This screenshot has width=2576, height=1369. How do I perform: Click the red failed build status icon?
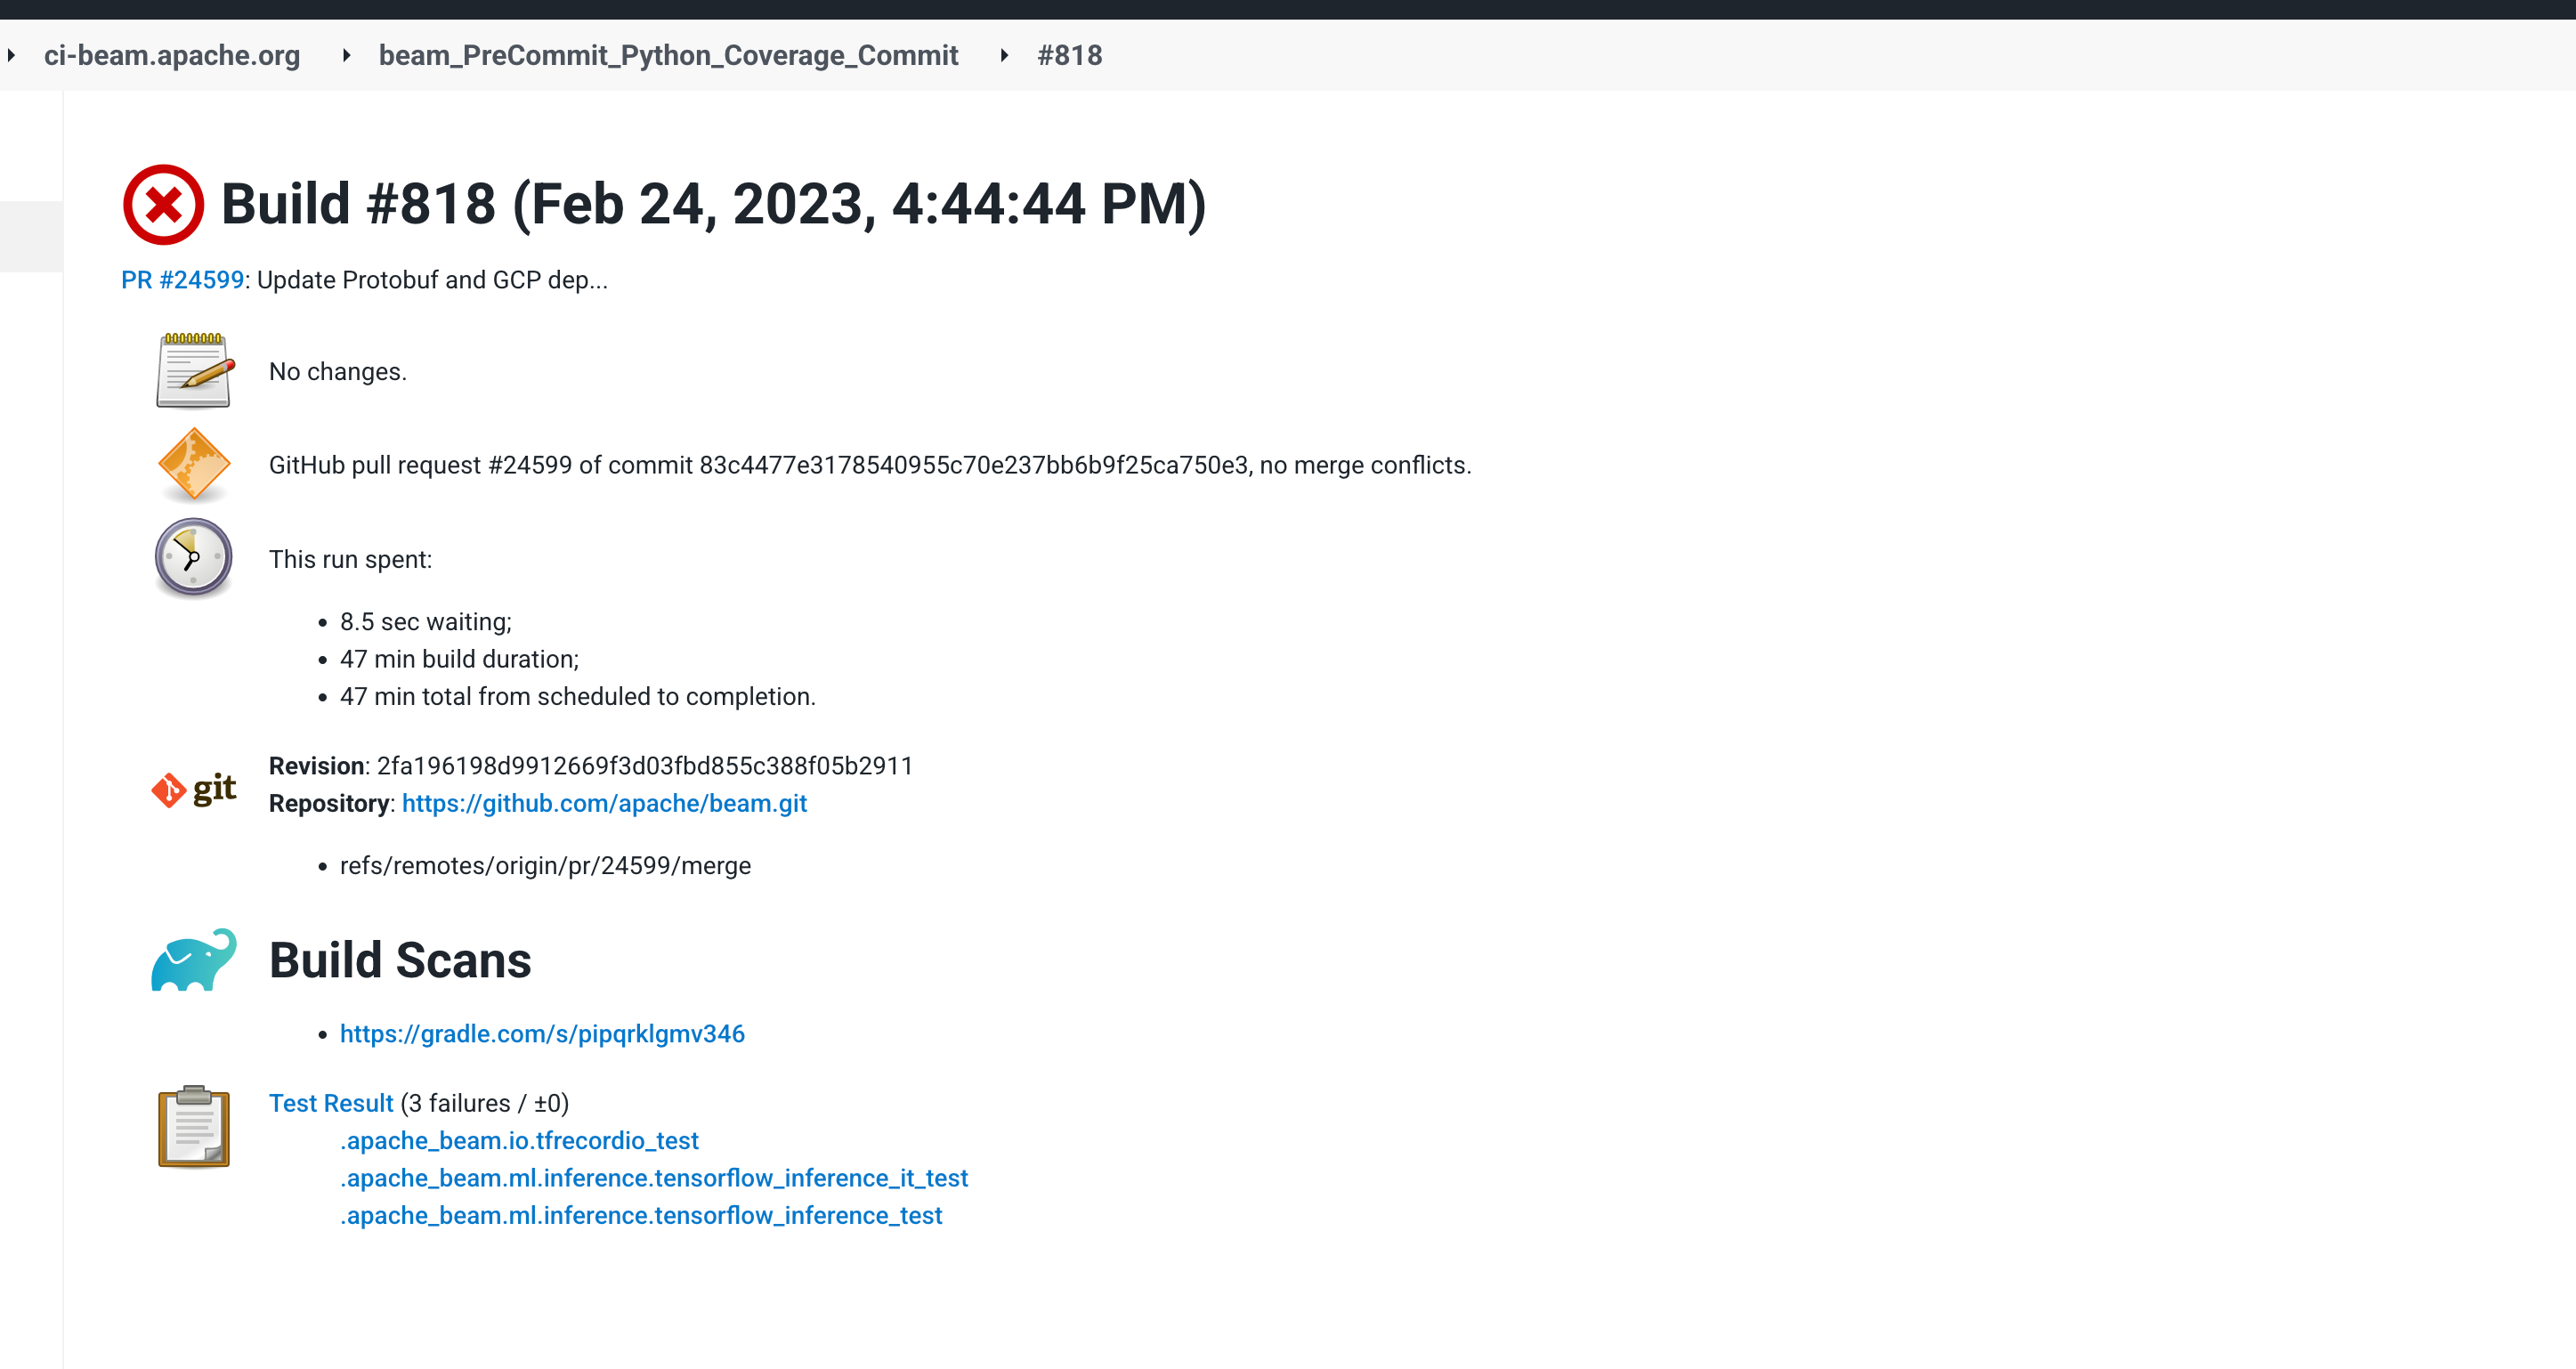163,205
